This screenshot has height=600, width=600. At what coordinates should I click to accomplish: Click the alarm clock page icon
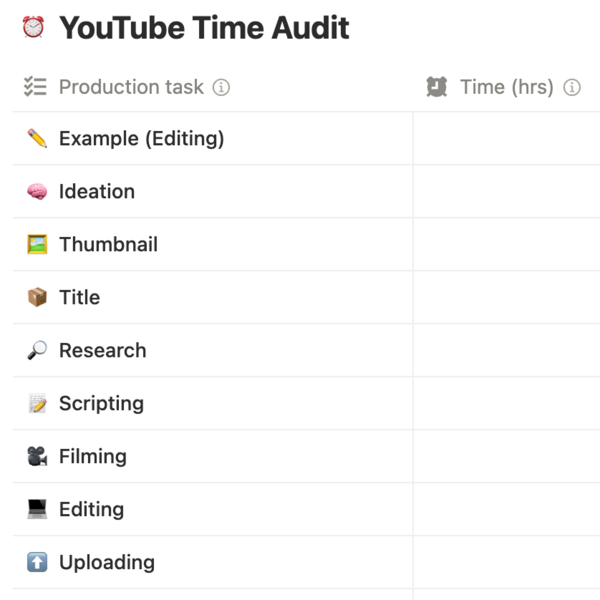pos(33,27)
